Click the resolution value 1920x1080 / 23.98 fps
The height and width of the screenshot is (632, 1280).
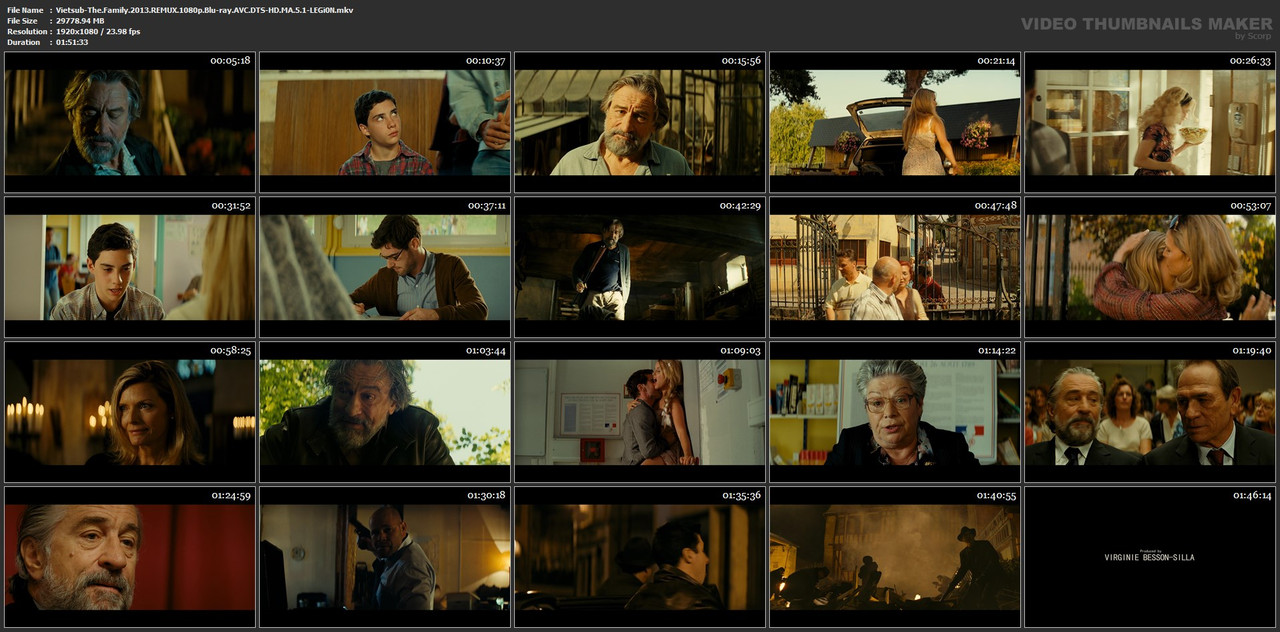pyautogui.click(x=98, y=32)
